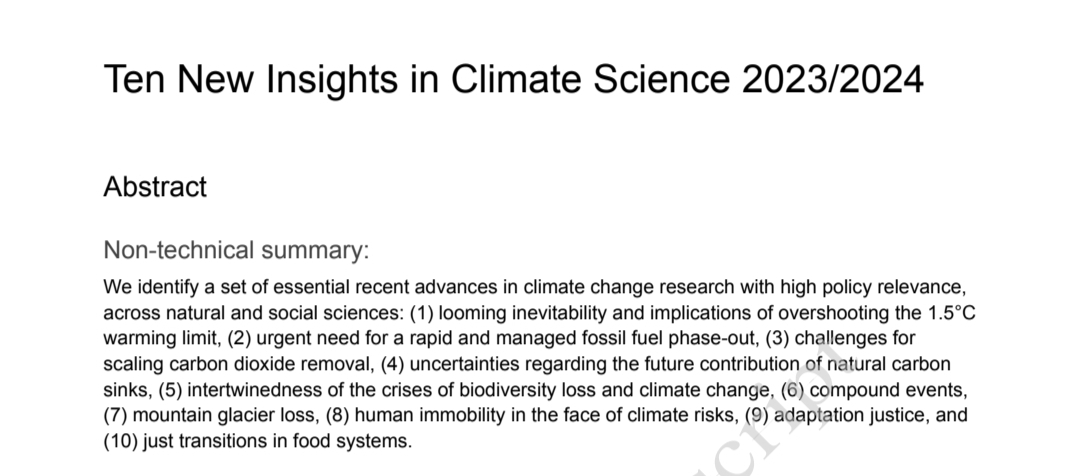Click on '2023/2024' in the title

point(832,79)
